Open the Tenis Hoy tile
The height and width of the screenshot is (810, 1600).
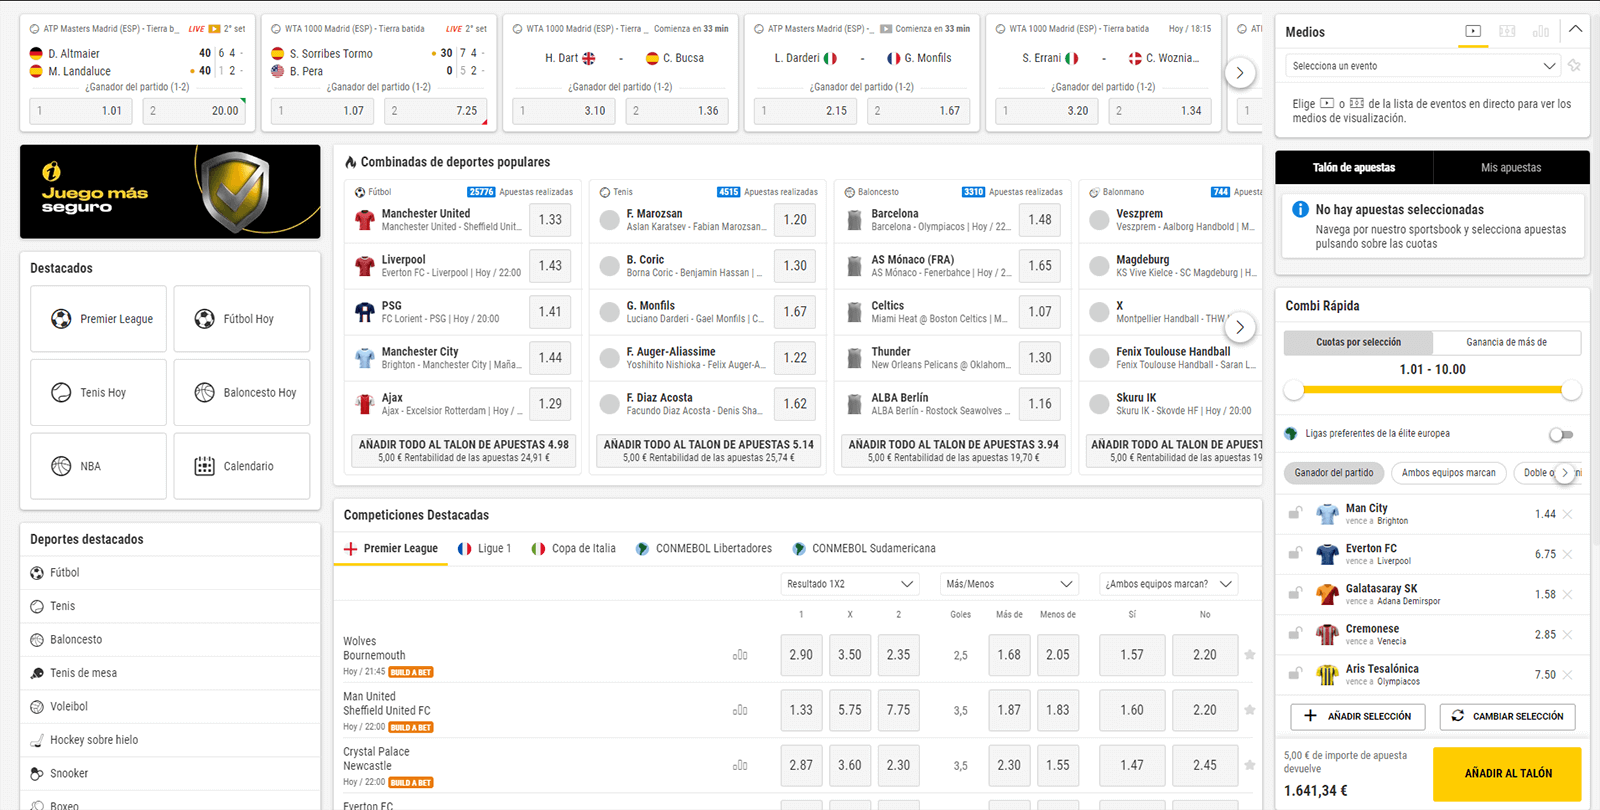98,393
